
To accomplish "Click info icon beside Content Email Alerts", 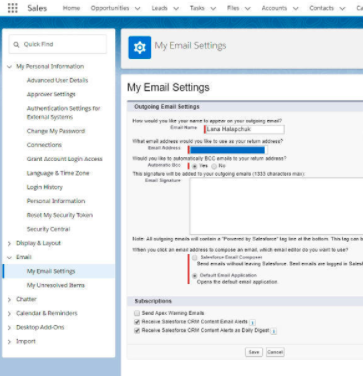I will point(252,322).
